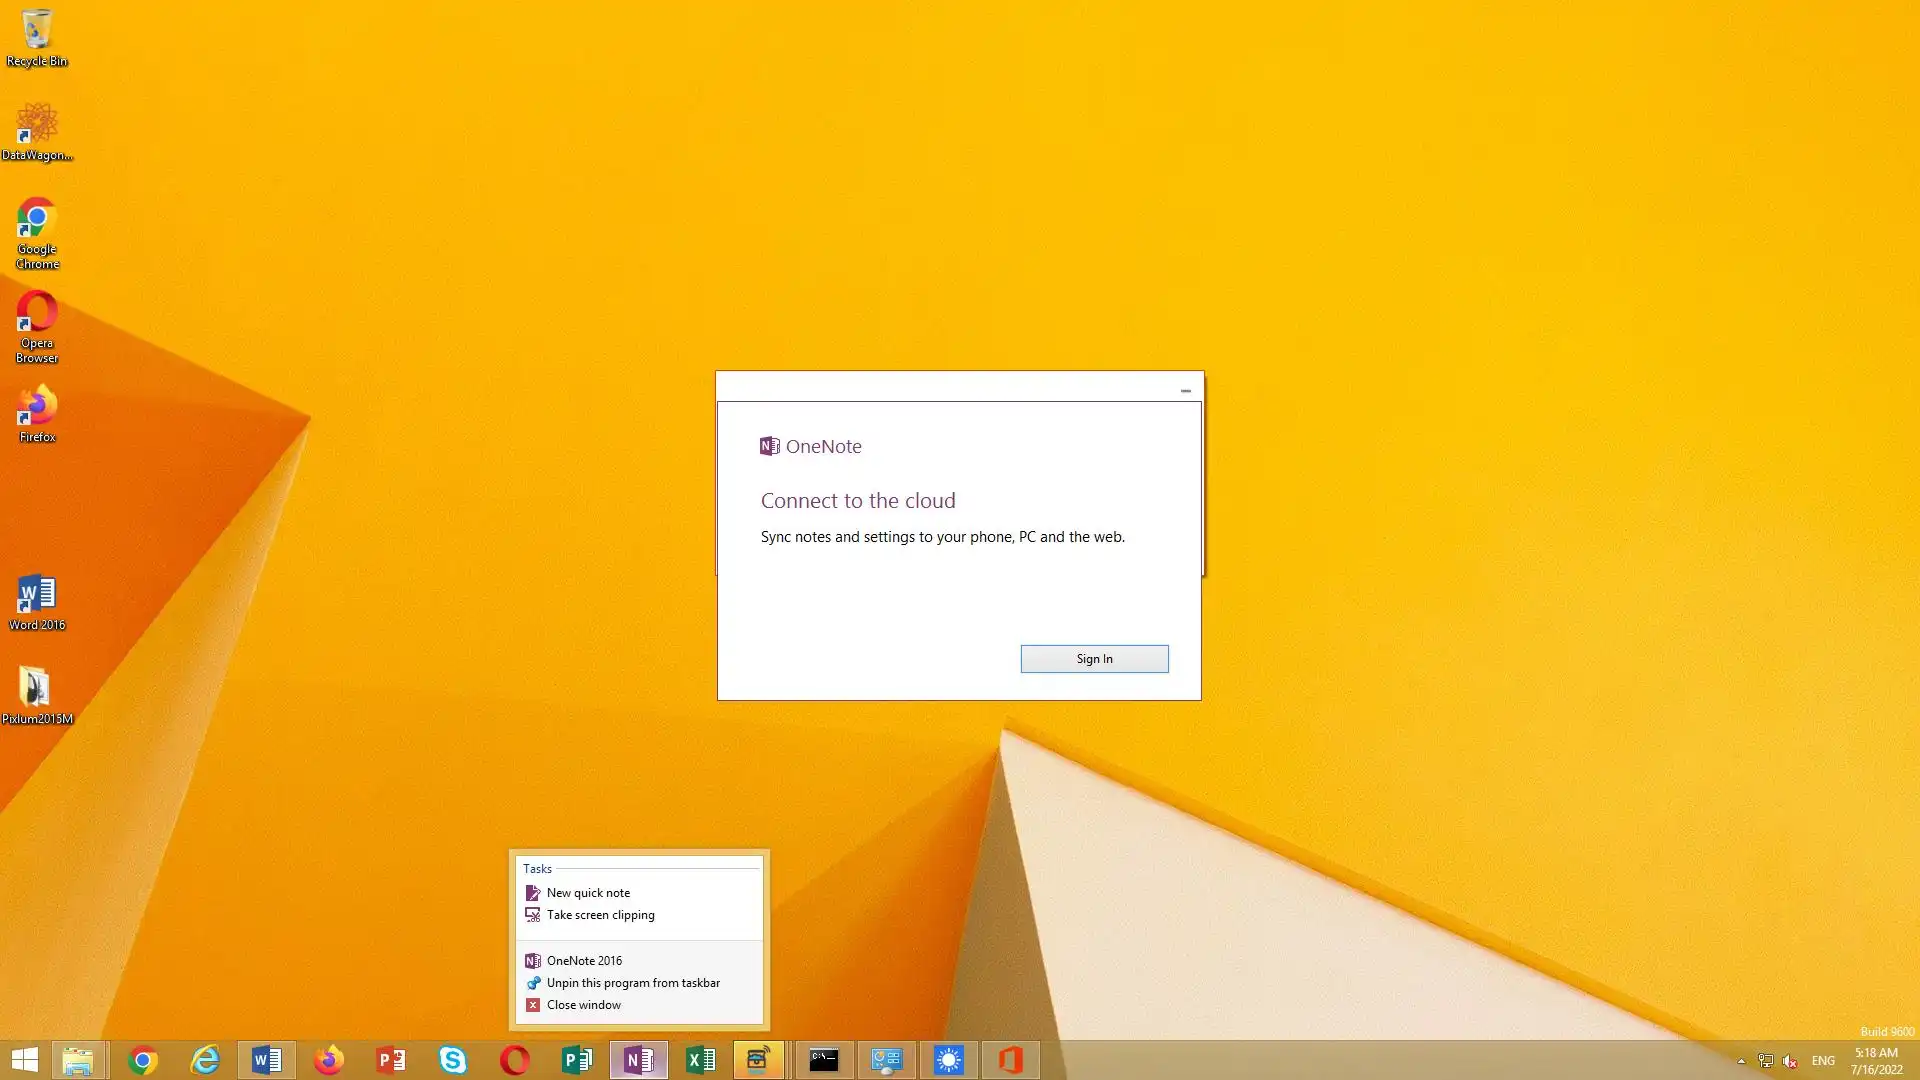The width and height of the screenshot is (1920, 1080).
Task: Open Command Prompt taskbar icon
Action: coord(824,1060)
